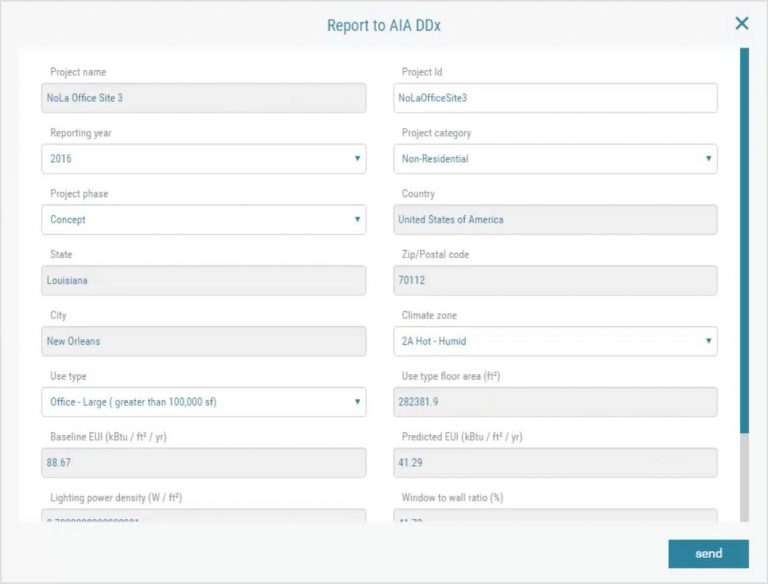Select the Country field showing United States
Image resolution: width=768 pixels, height=584 pixels.
555,220
